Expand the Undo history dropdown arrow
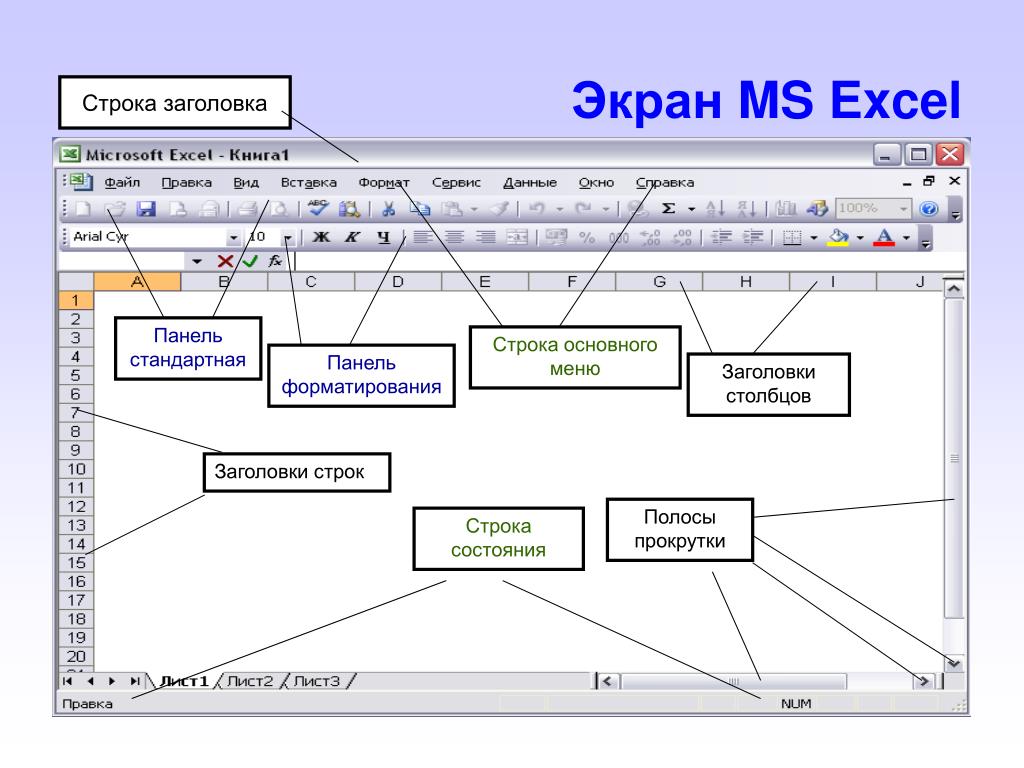1024x768 pixels. click(x=560, y=210)
